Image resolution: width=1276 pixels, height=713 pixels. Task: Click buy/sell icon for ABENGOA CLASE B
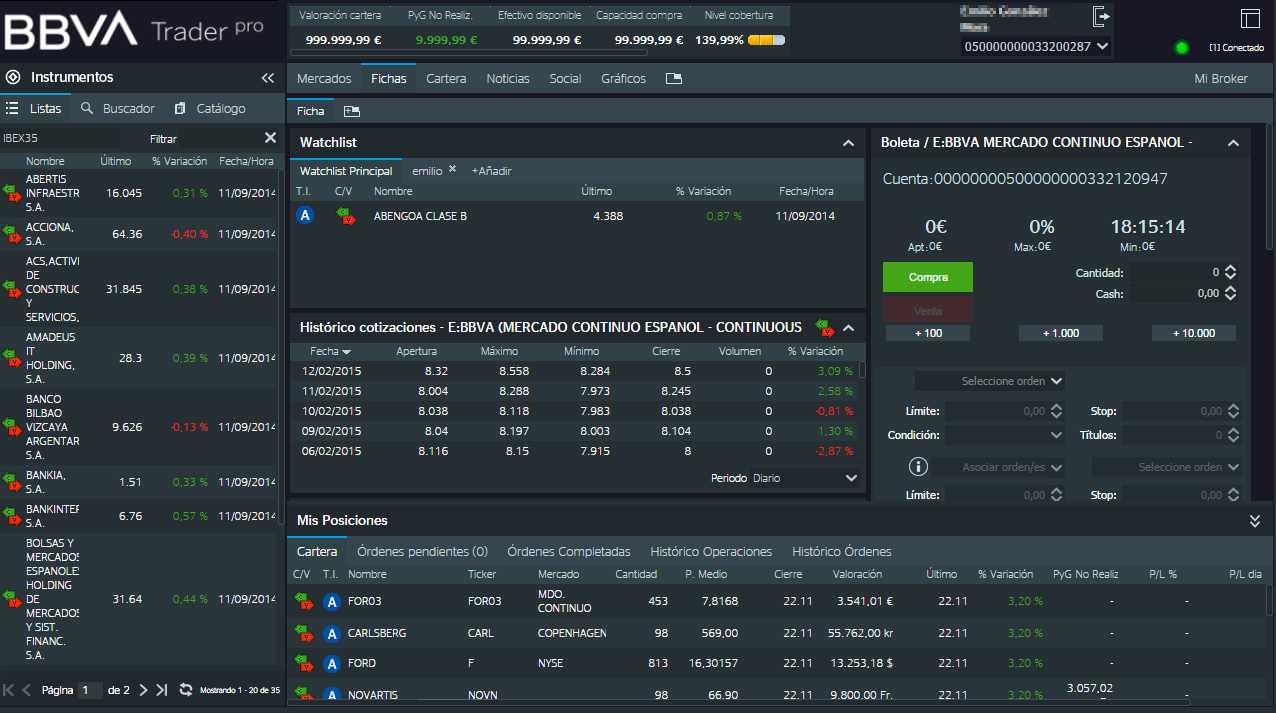(345, 215)
